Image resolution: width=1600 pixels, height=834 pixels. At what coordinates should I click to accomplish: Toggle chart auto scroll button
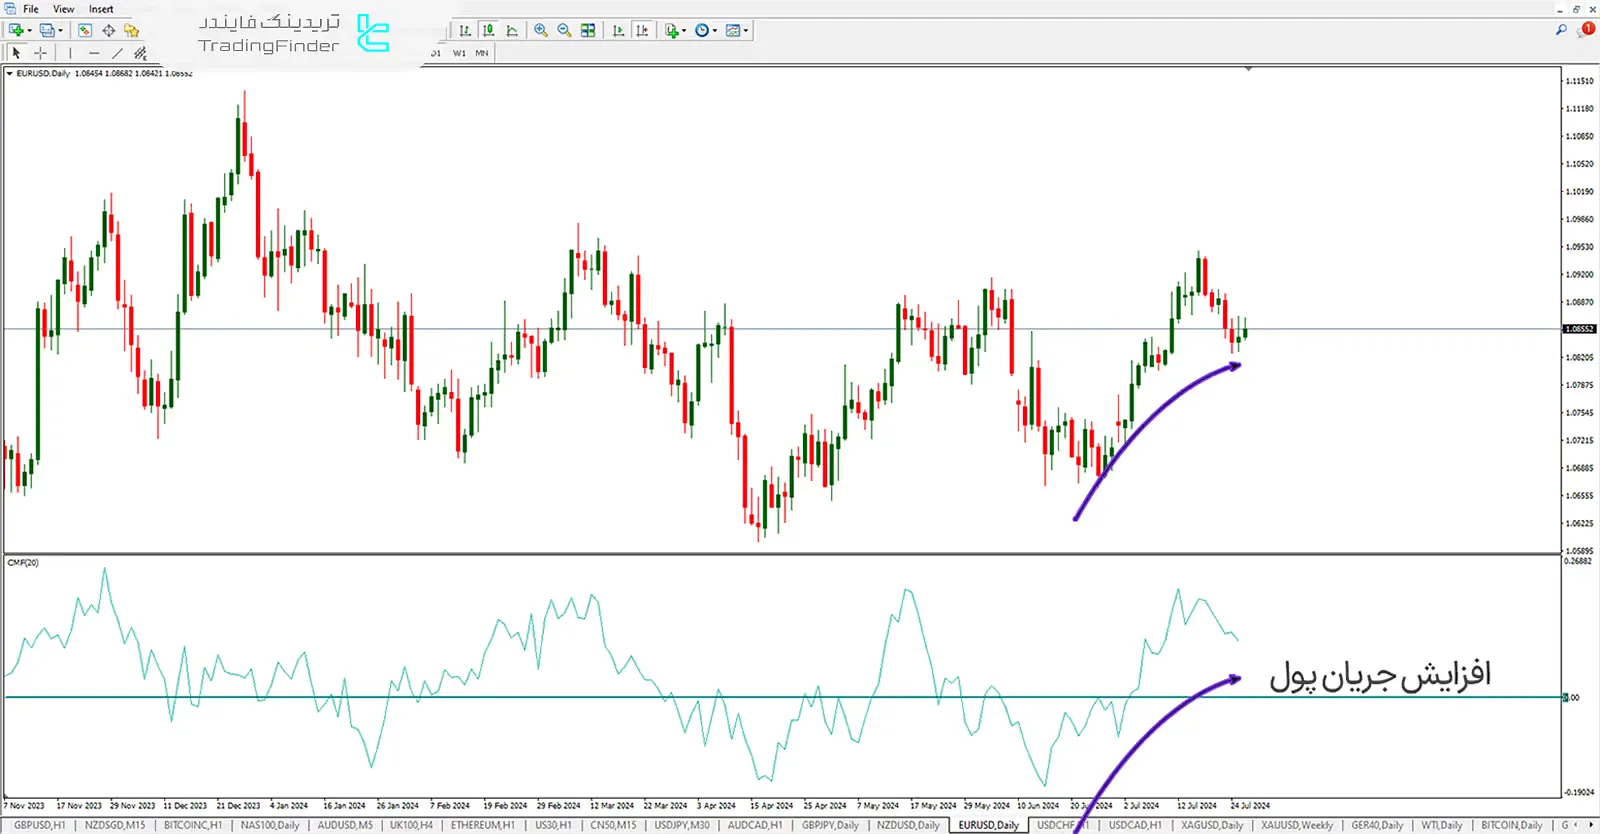click(618, 31)
